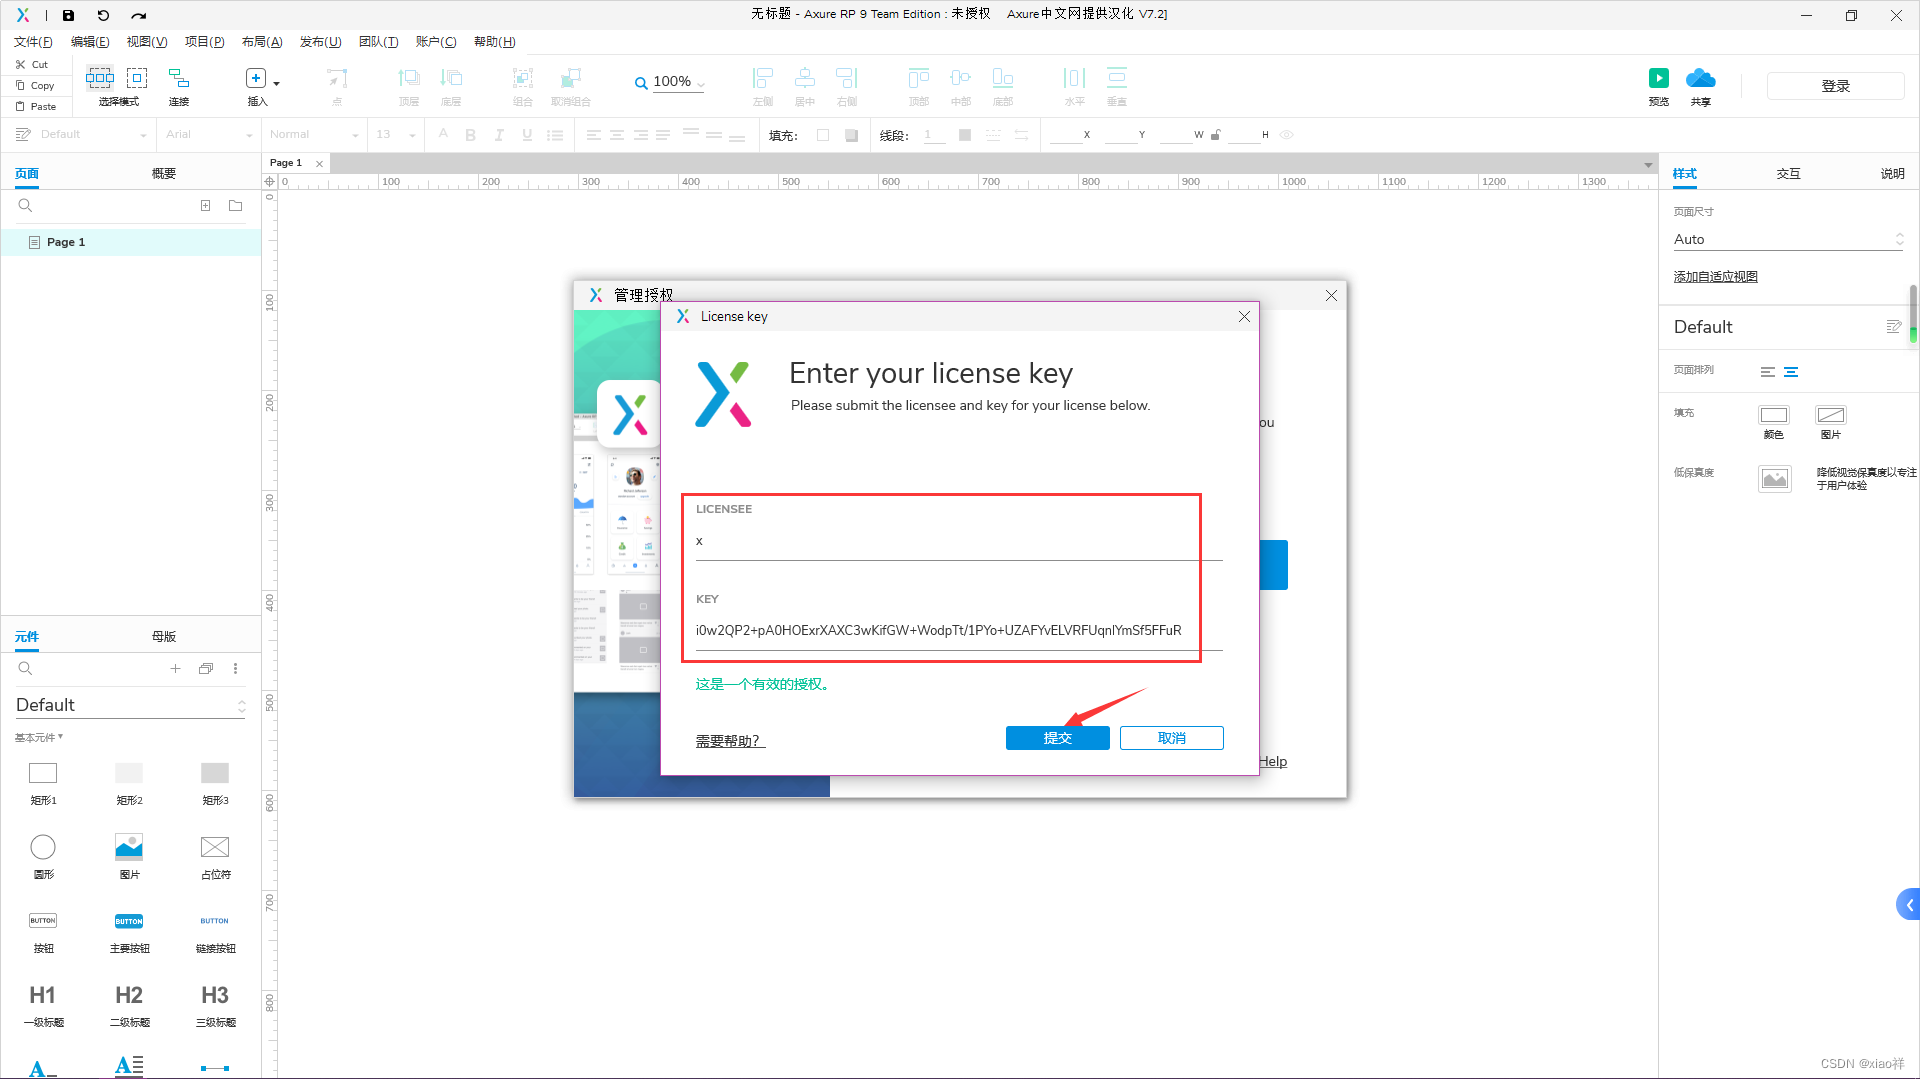The width and height of the screenshot is (1920, 1079).
Task: Activate the 连接 connector tool
Action: pos(179,78)
